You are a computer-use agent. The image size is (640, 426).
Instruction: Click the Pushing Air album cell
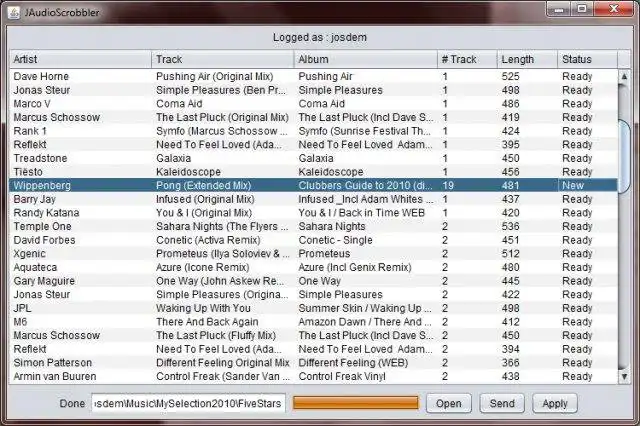[366, 76]
